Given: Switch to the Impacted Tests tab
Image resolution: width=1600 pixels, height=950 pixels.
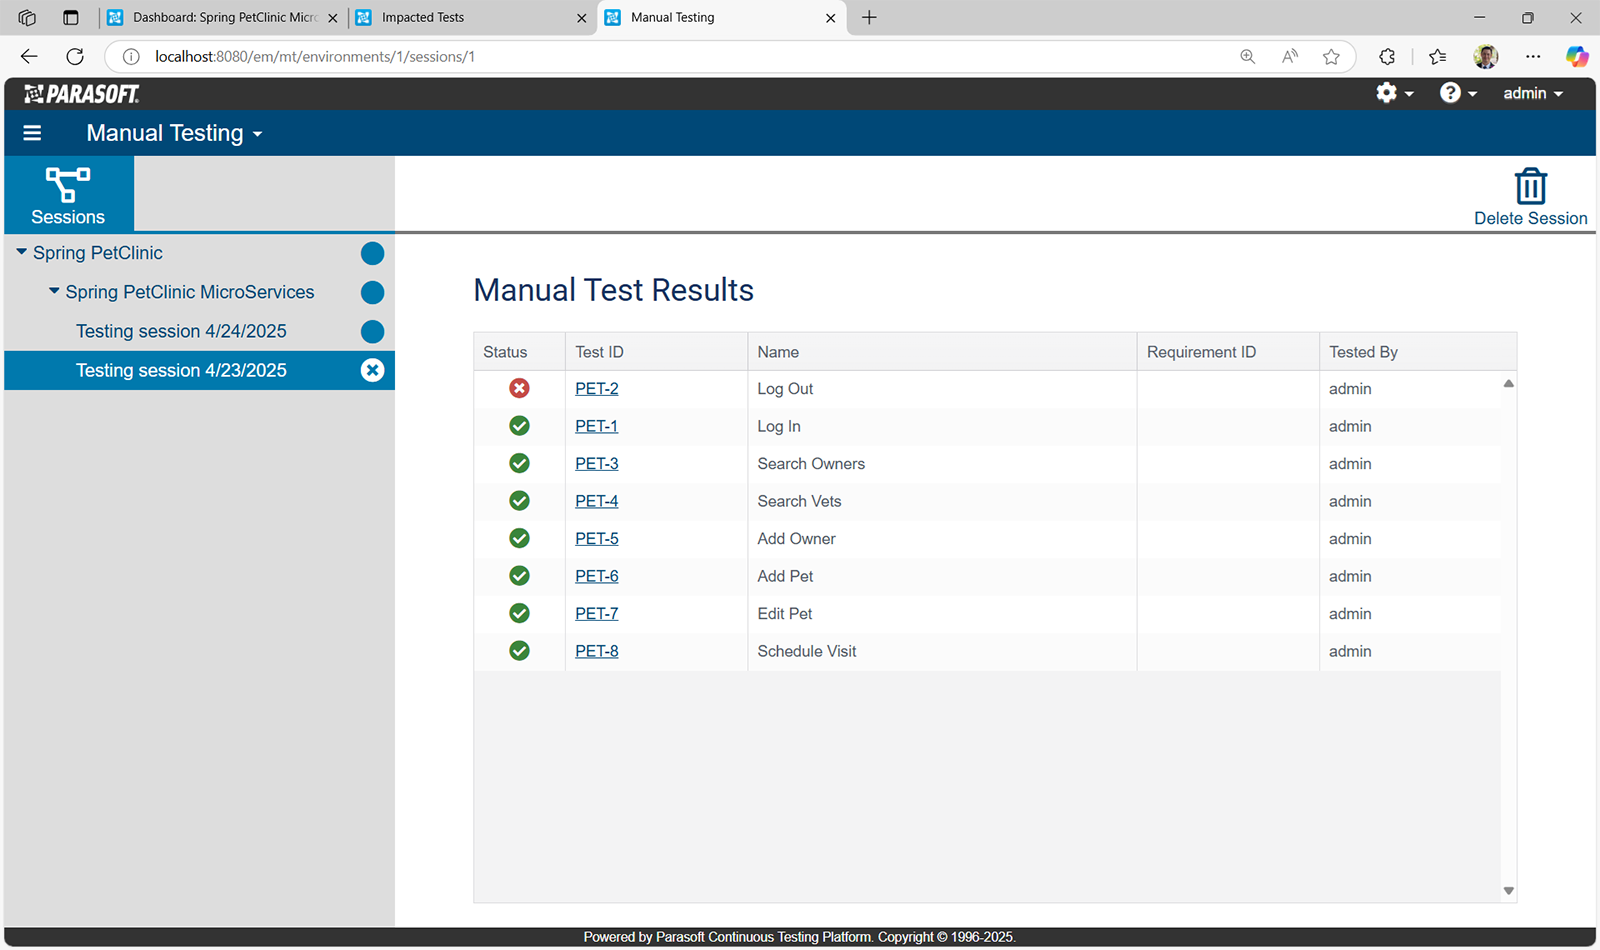Looking at the screenshot, I should [420, 17].
